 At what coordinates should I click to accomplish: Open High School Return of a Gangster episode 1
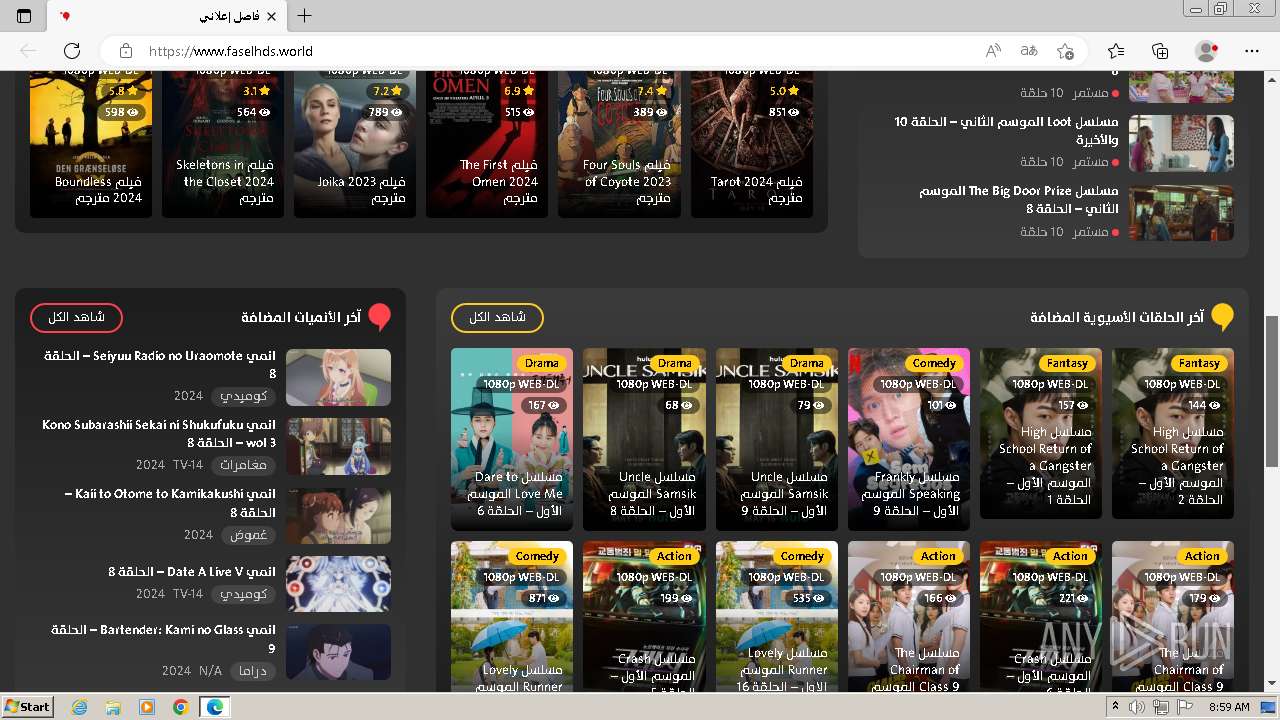[x=1041, y=433]
